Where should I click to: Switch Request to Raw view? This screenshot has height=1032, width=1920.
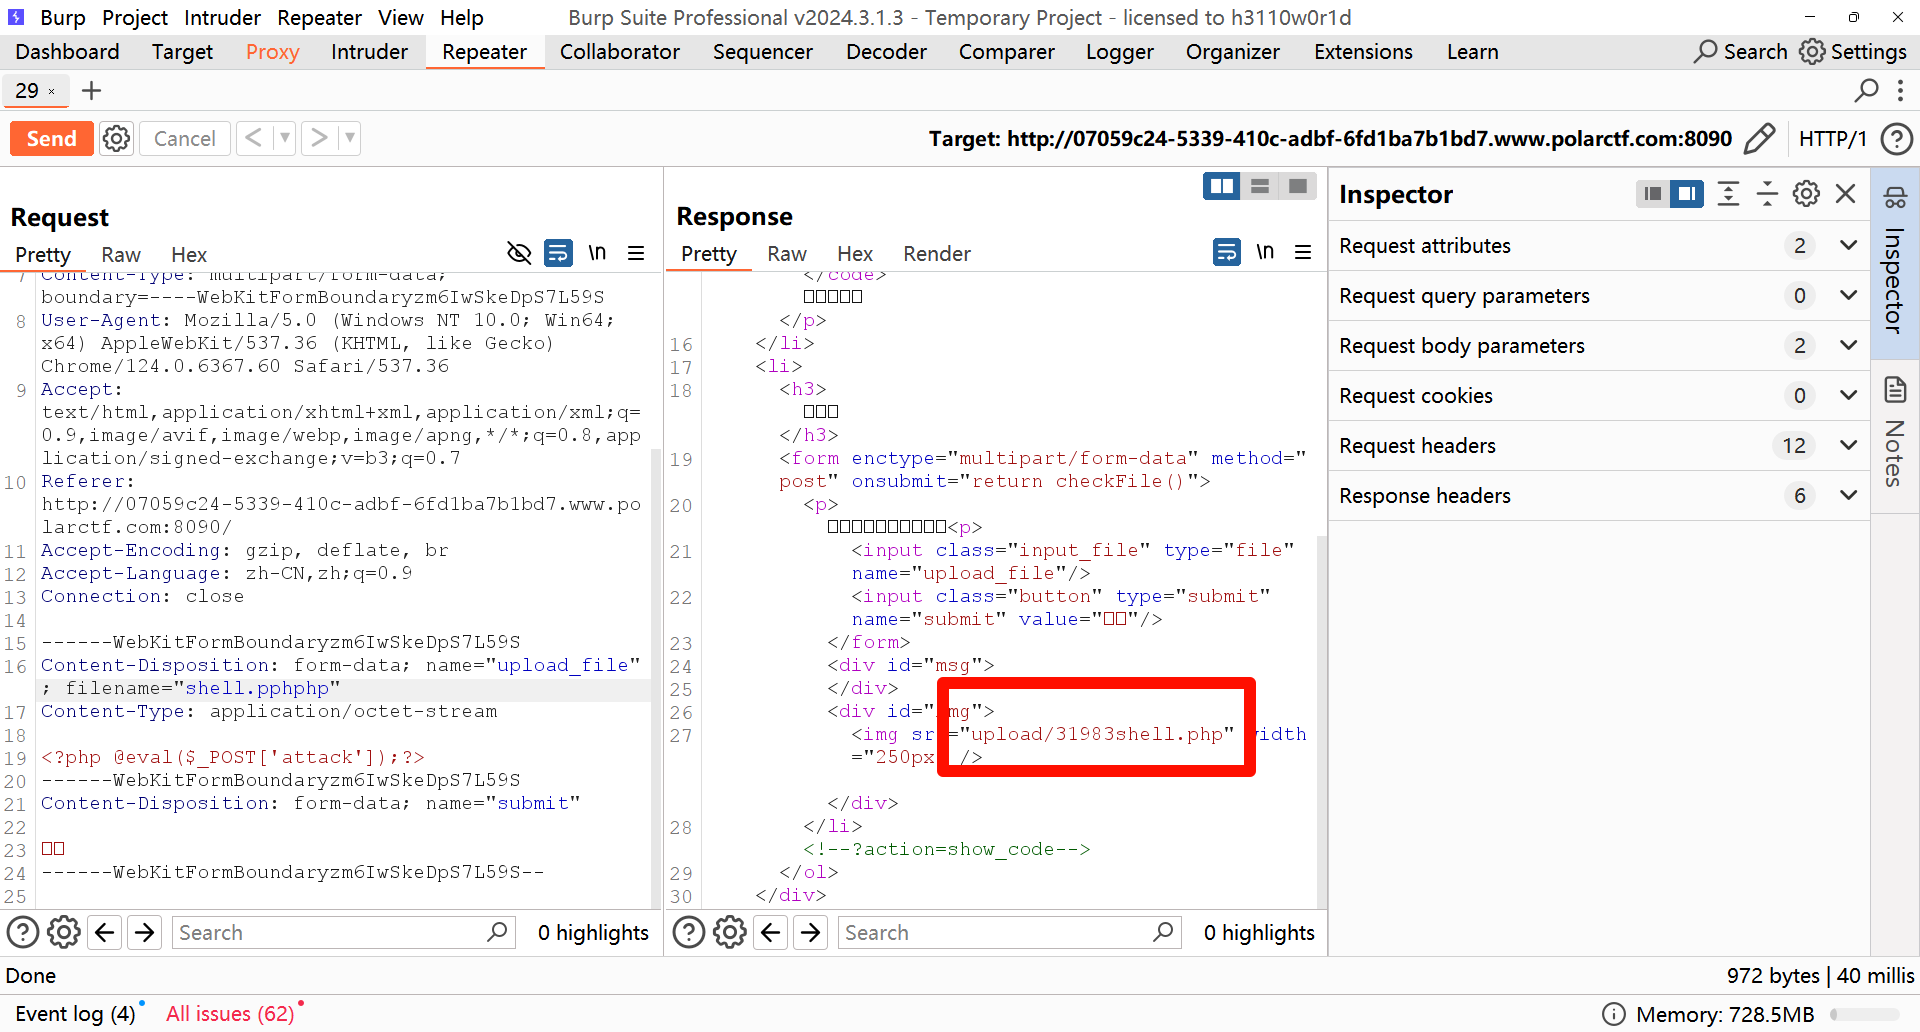click(121, 255)
